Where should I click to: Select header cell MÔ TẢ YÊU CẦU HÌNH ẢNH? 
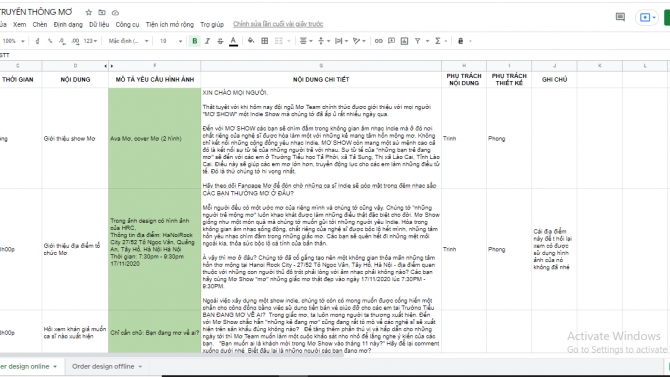[155, 80]
